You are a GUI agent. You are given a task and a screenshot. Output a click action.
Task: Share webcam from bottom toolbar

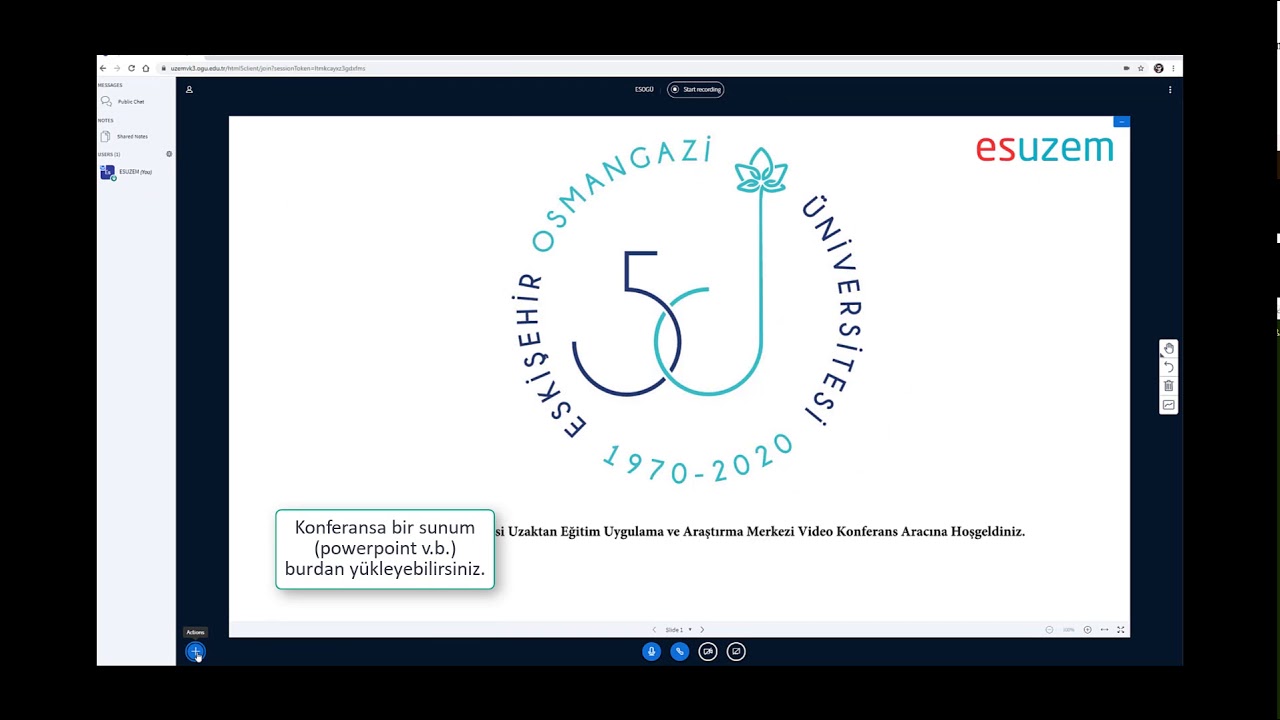click(x=708, y=652)
